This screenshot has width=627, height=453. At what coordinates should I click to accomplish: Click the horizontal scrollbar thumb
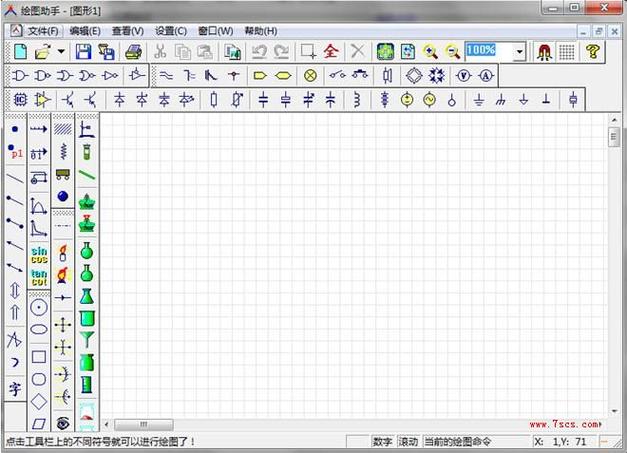(x=144, y=424)
